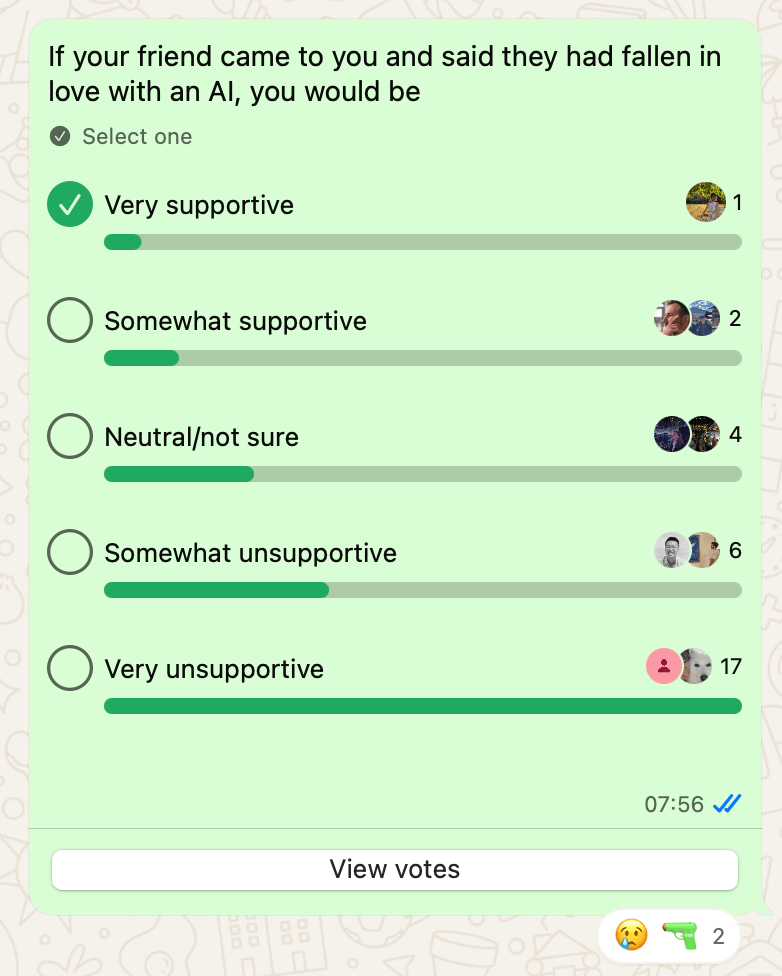Image resolution: width=782 pixels, height=976 pixels.
Task: Click the Somewhat supportive voter avatars
Action: [x=687, y=319]
